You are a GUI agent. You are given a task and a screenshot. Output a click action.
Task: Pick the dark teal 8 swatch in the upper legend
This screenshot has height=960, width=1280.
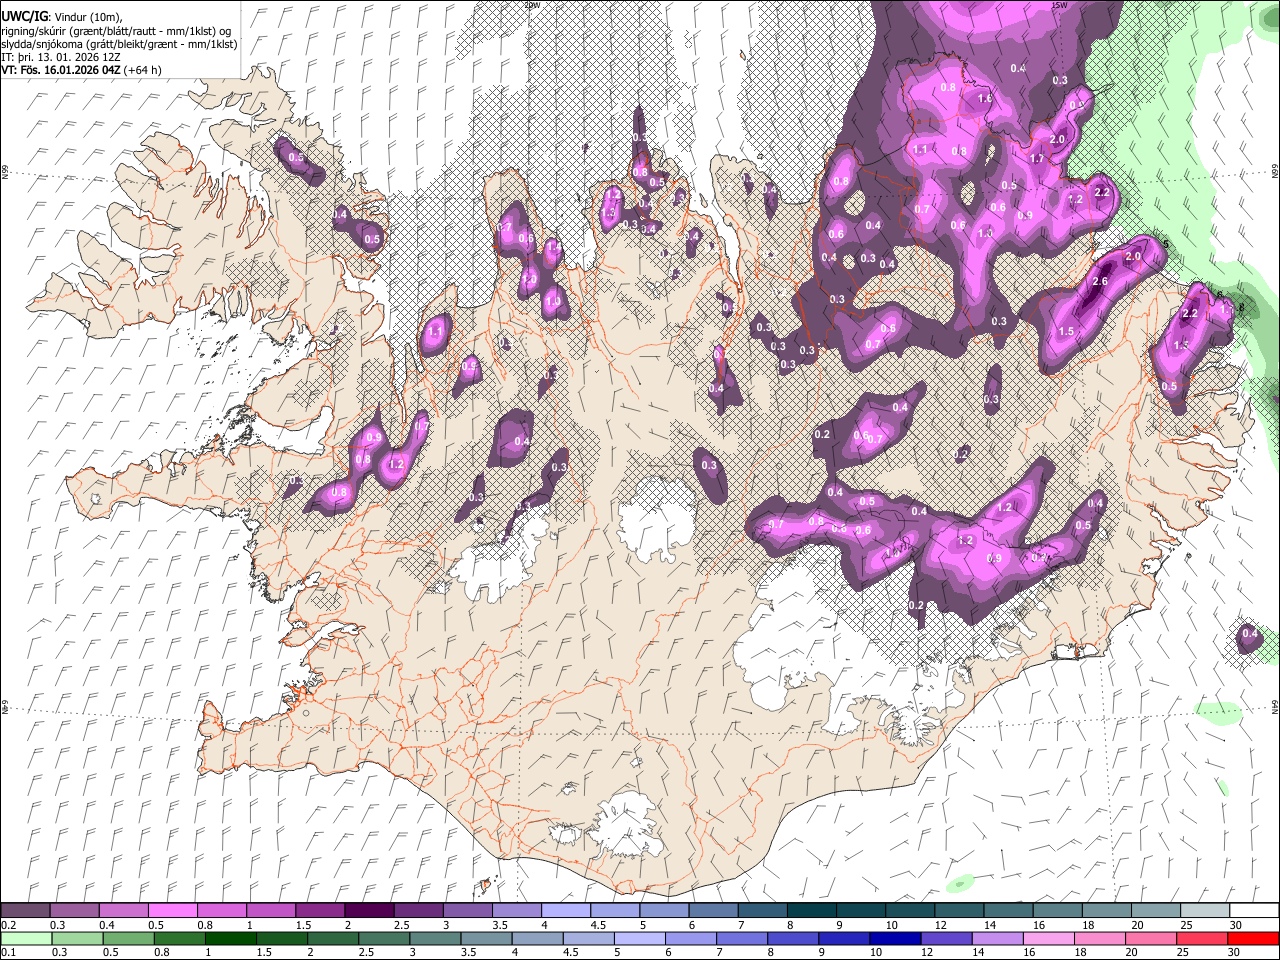[811, 911]
